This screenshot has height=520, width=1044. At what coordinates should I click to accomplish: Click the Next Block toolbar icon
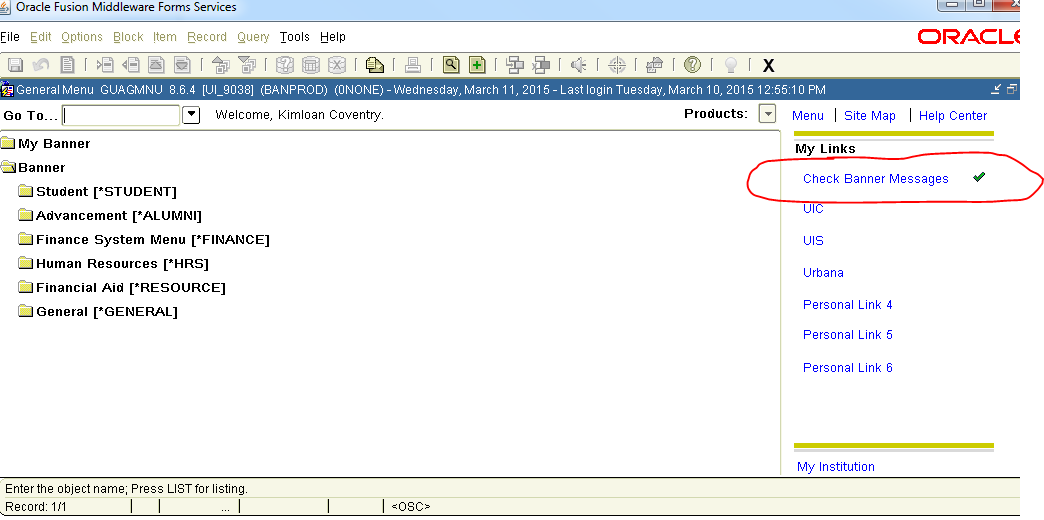[x=247, y=65]
